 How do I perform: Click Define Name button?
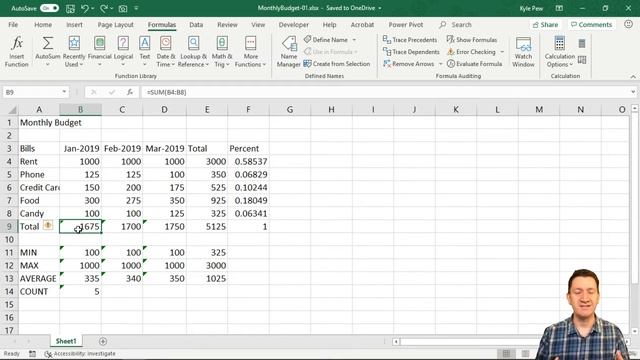point(326,40)
